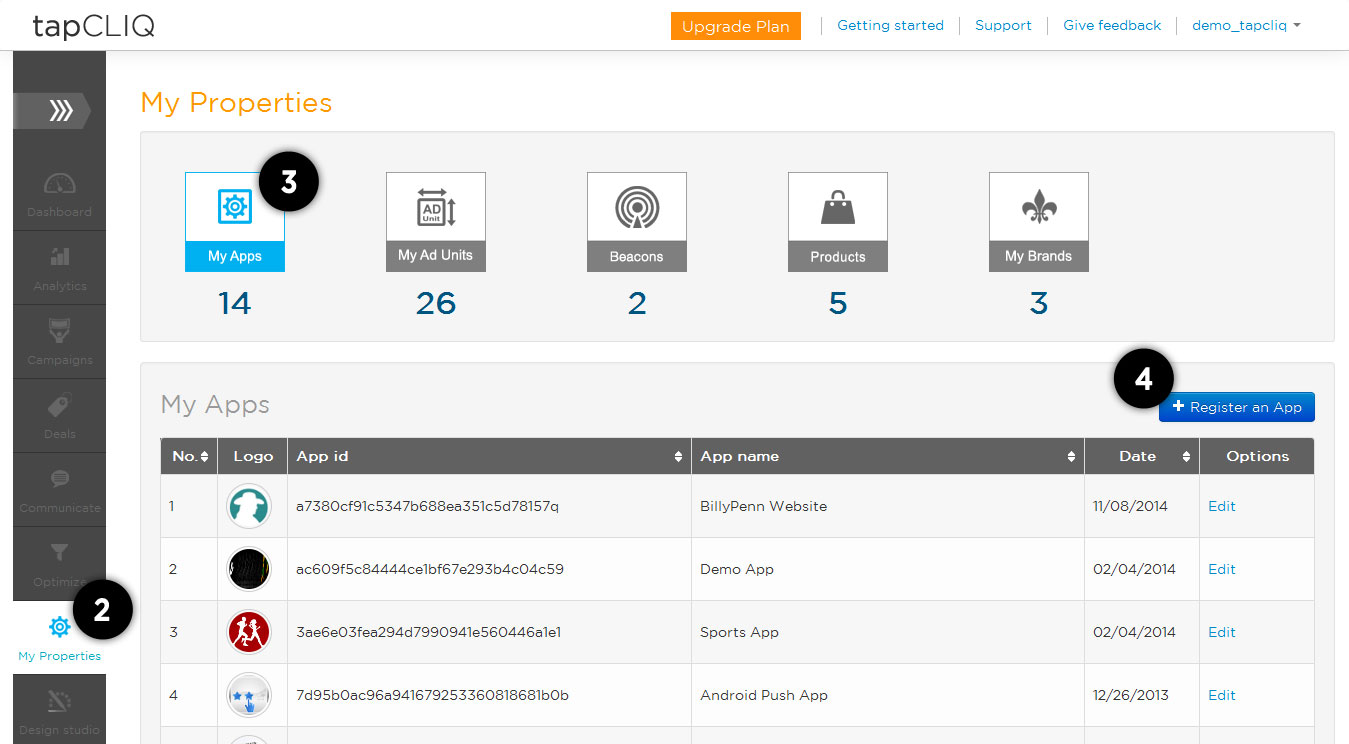Click the date 12/26/2013

(x=1131, y=695)
